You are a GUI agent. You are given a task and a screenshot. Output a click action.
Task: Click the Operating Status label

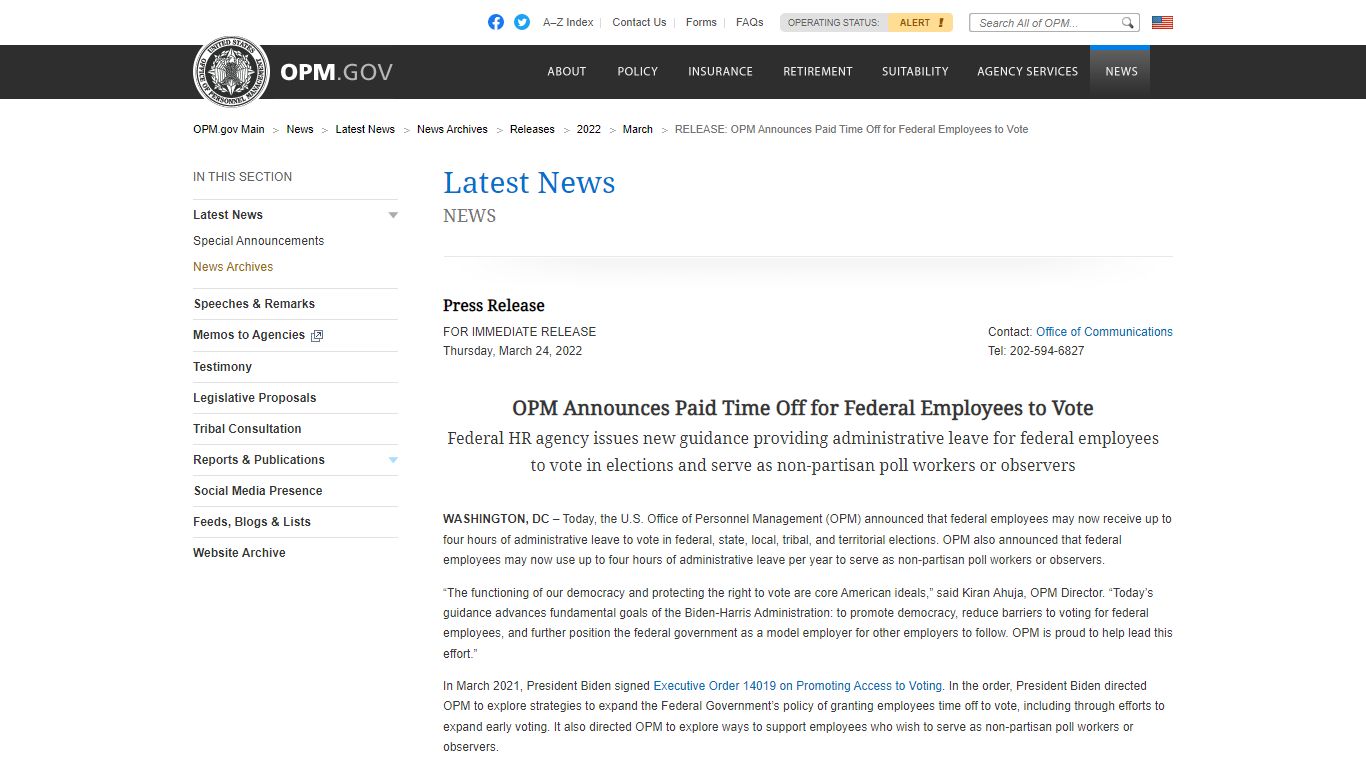(833, 22)
